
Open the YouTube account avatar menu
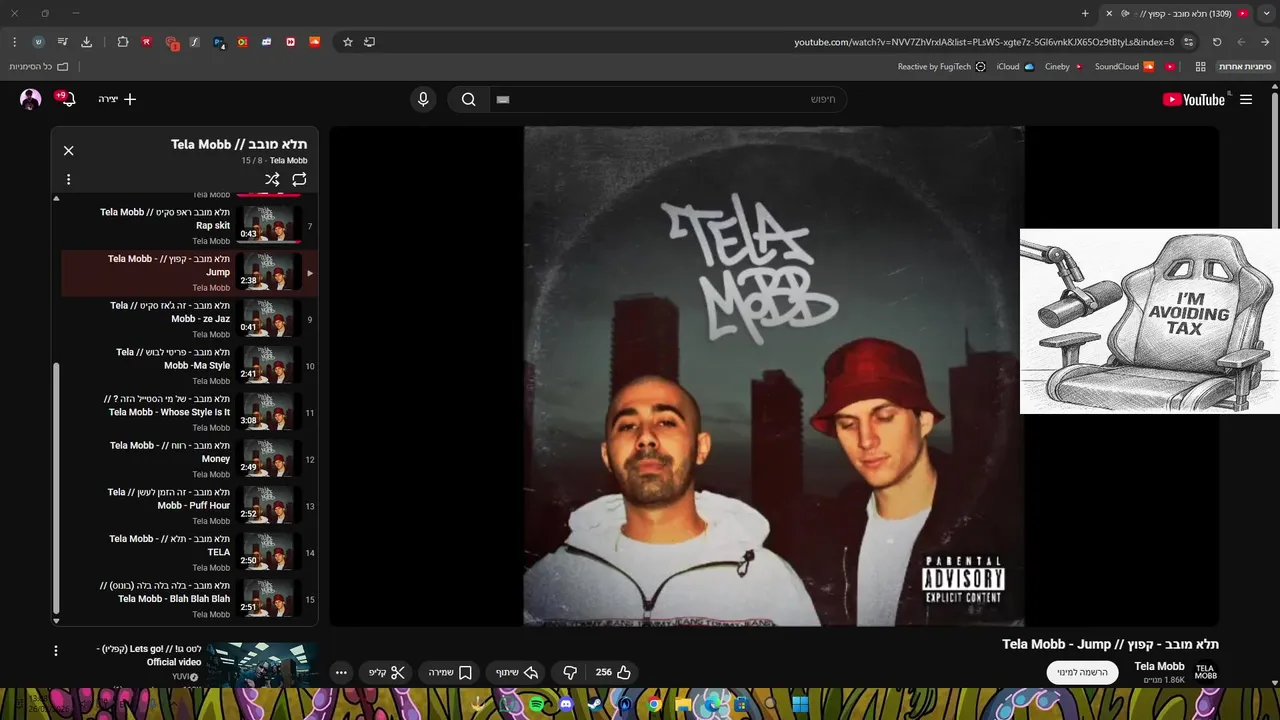31,99
